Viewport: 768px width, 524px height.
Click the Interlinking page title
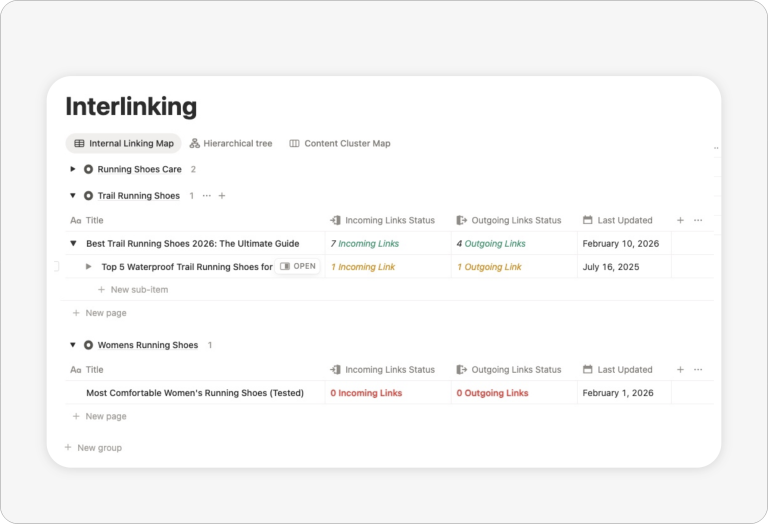click(x=131, y=106)
